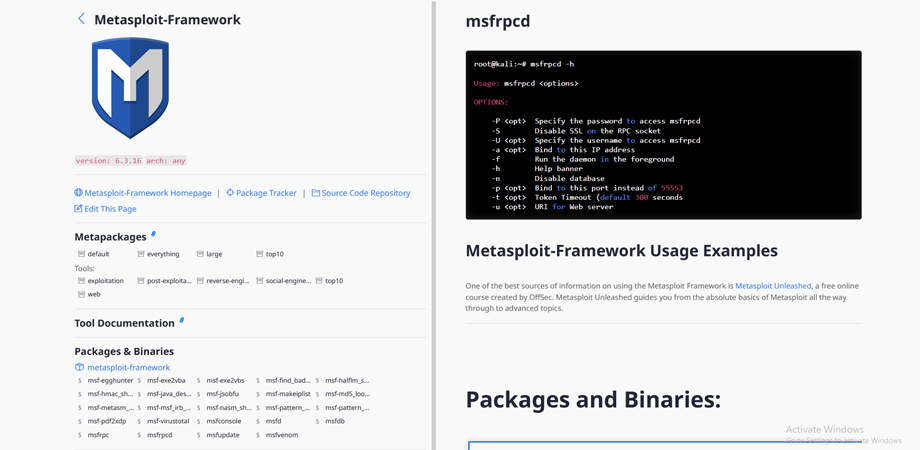Click the Metasploit-Framework Usage Examples heading

(x=621, y=251)
